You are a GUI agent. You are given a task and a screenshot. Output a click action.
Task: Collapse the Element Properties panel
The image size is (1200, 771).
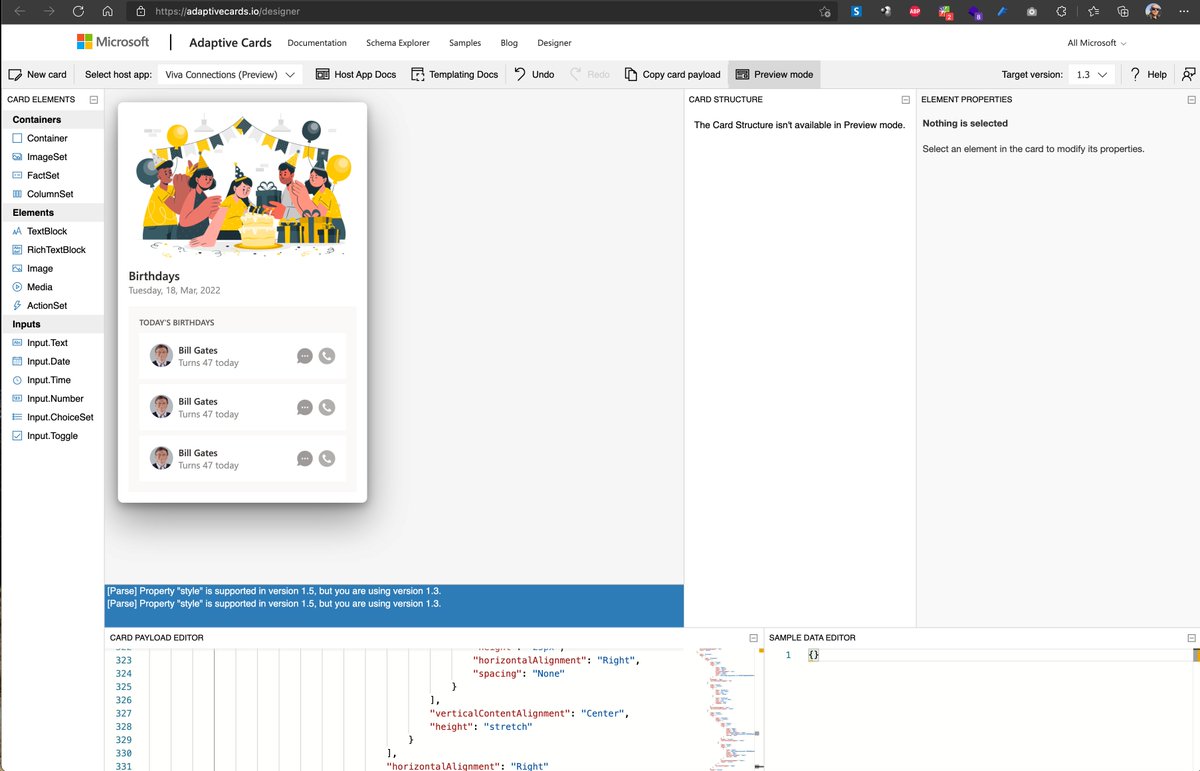point(1191,100)
